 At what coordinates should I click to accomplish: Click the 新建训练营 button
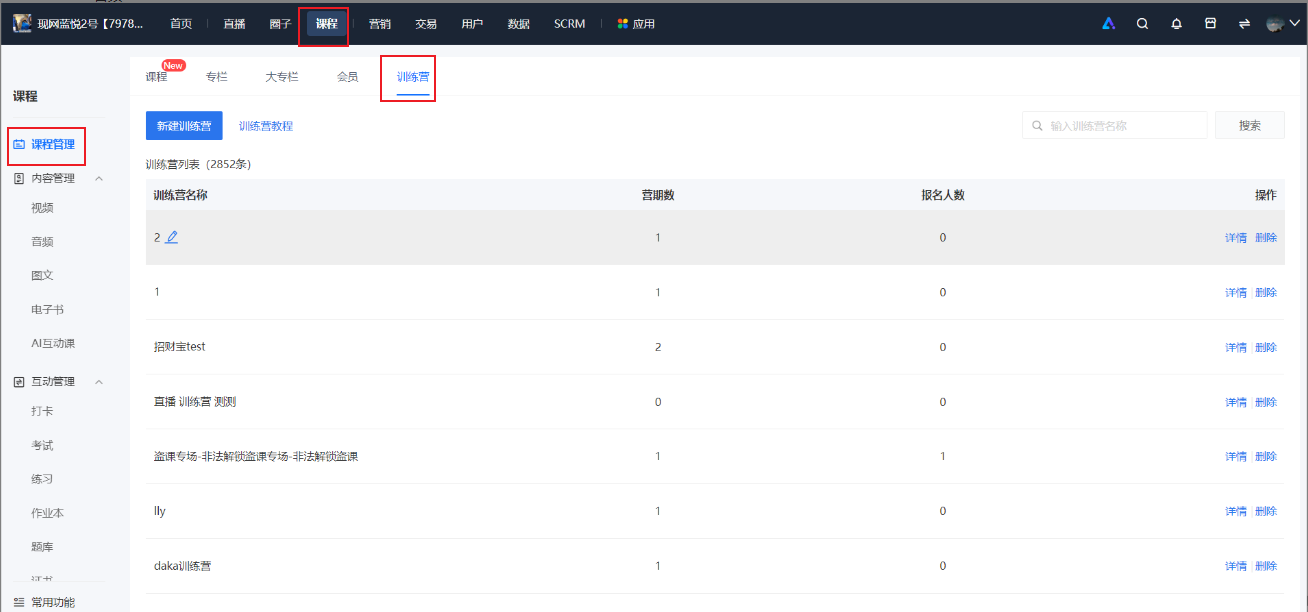pos(184,126)
